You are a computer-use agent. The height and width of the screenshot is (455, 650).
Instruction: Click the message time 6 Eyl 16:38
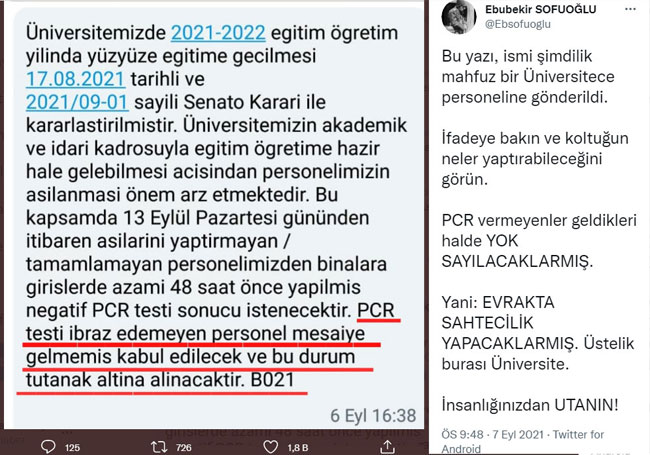(373, 415)
